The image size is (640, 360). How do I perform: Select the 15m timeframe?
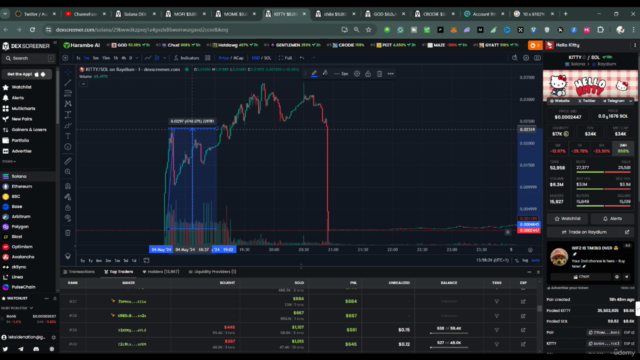coord(106,58)
